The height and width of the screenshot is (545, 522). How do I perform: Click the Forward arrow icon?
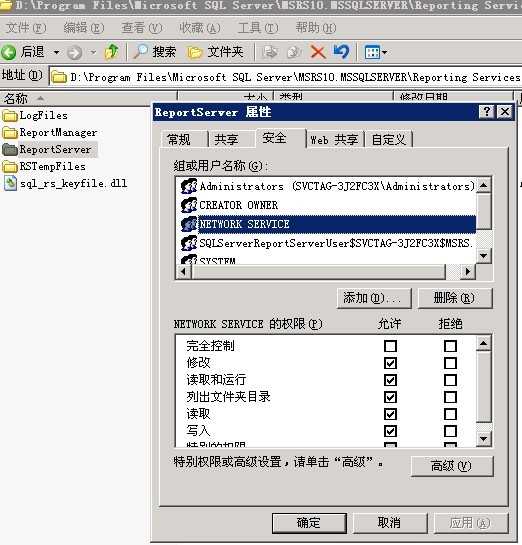pyautogui.click(x=74, y=52)
